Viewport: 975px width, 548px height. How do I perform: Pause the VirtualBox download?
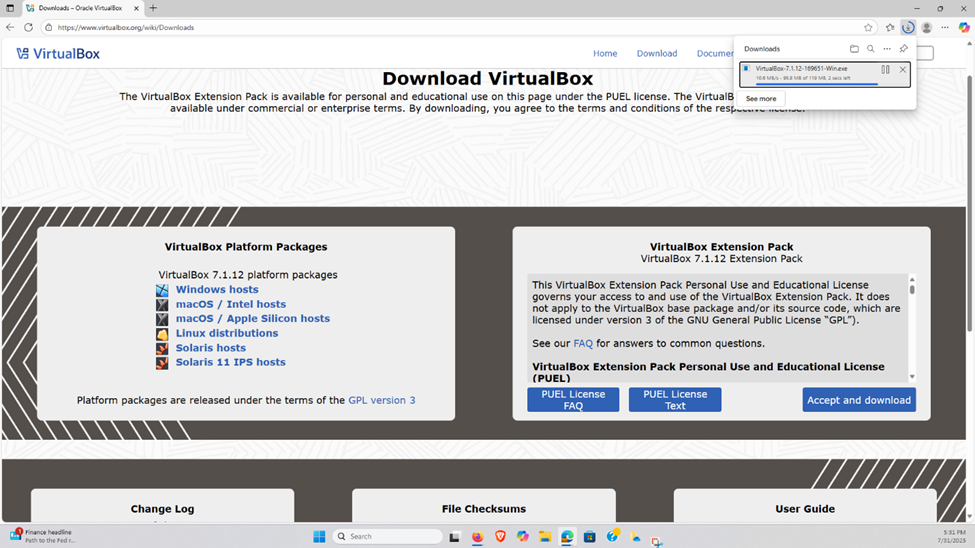click(885, 70)
